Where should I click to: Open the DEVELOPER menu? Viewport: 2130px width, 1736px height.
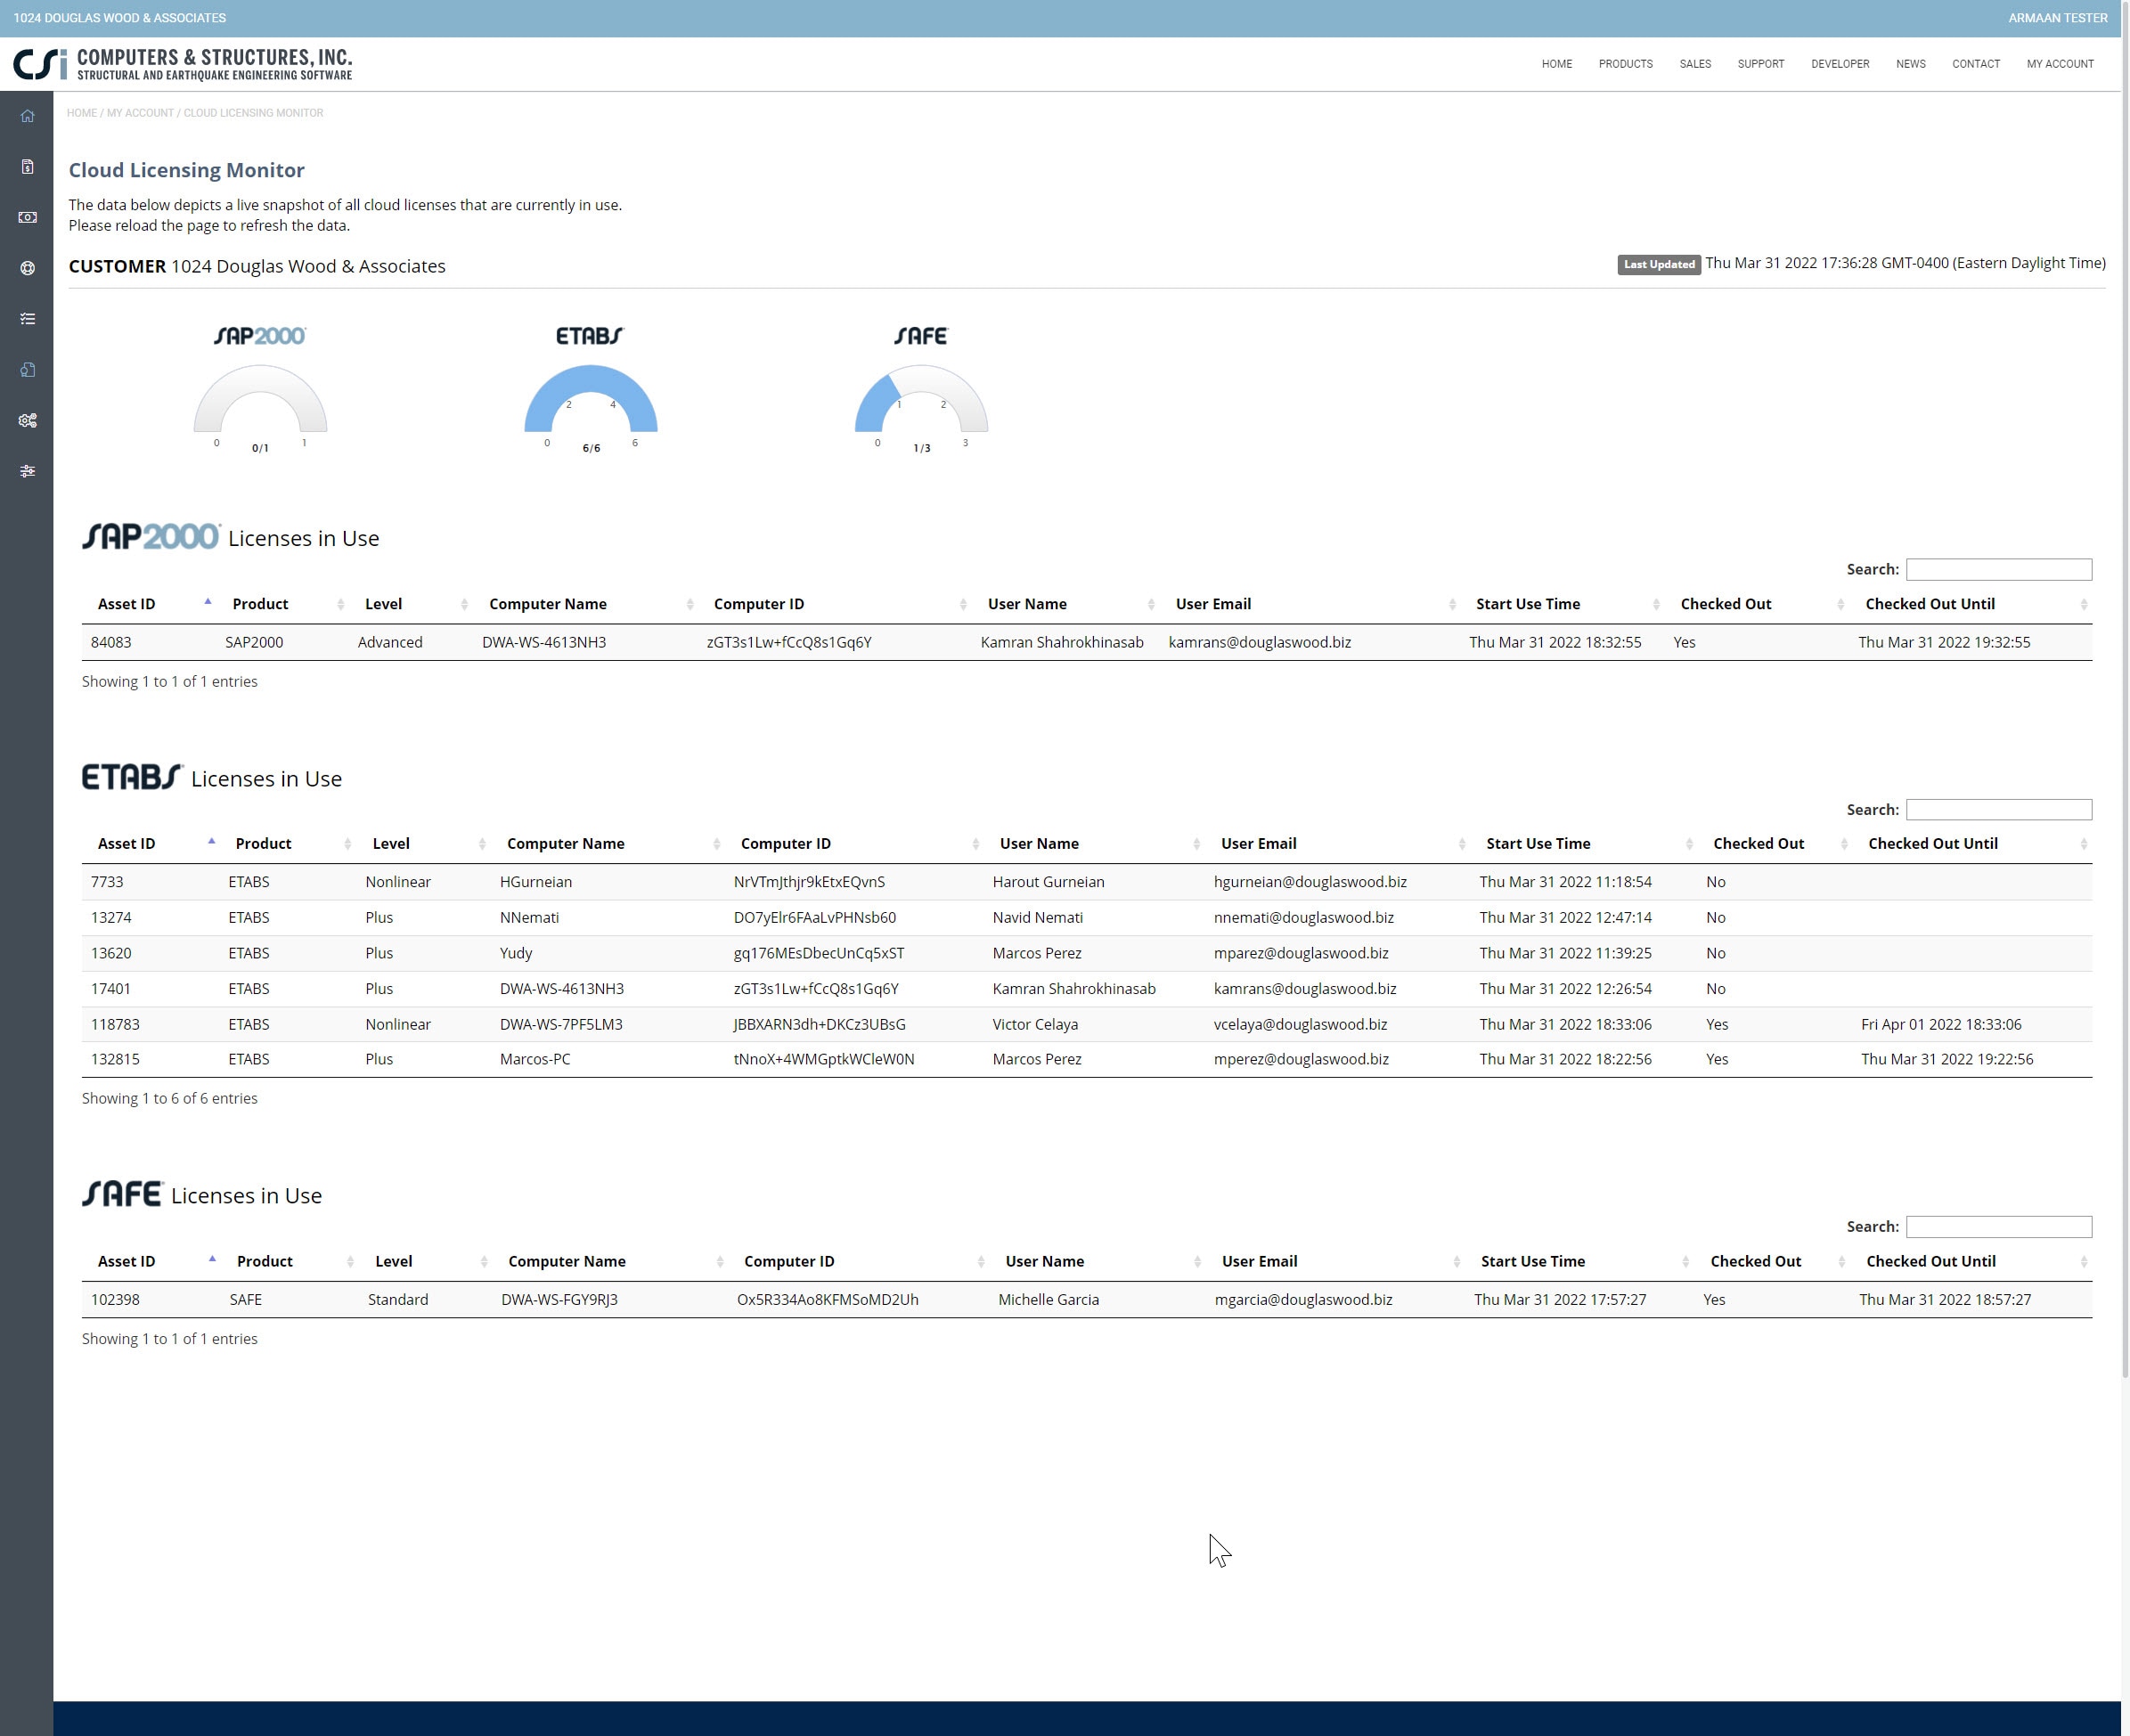[1840, 64]
